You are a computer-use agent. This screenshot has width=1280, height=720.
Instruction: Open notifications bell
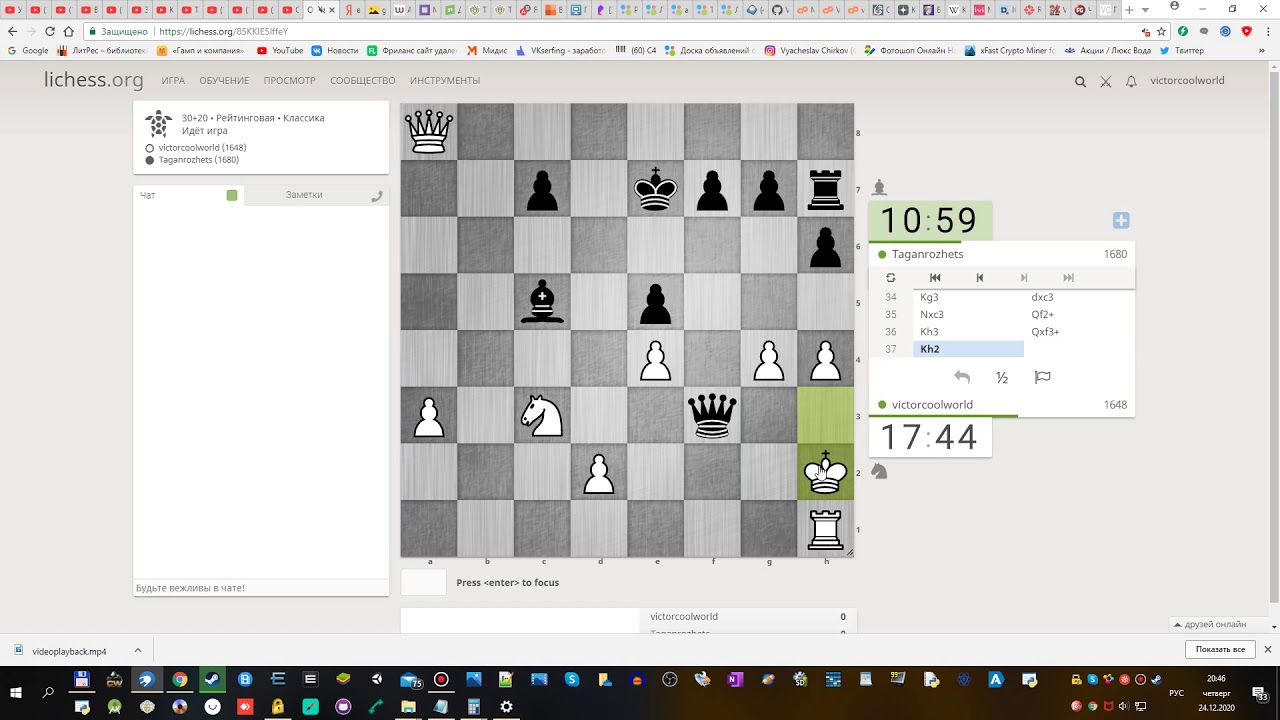[x=1131, y=82]
